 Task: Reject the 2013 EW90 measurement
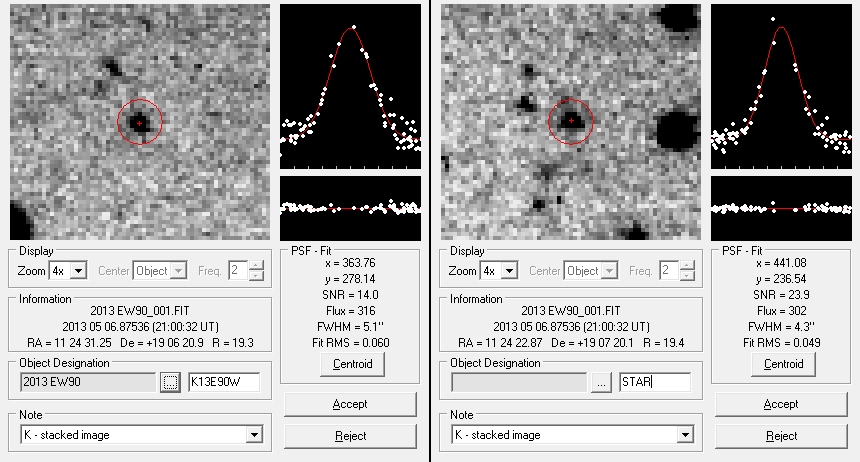coord(349,436)
